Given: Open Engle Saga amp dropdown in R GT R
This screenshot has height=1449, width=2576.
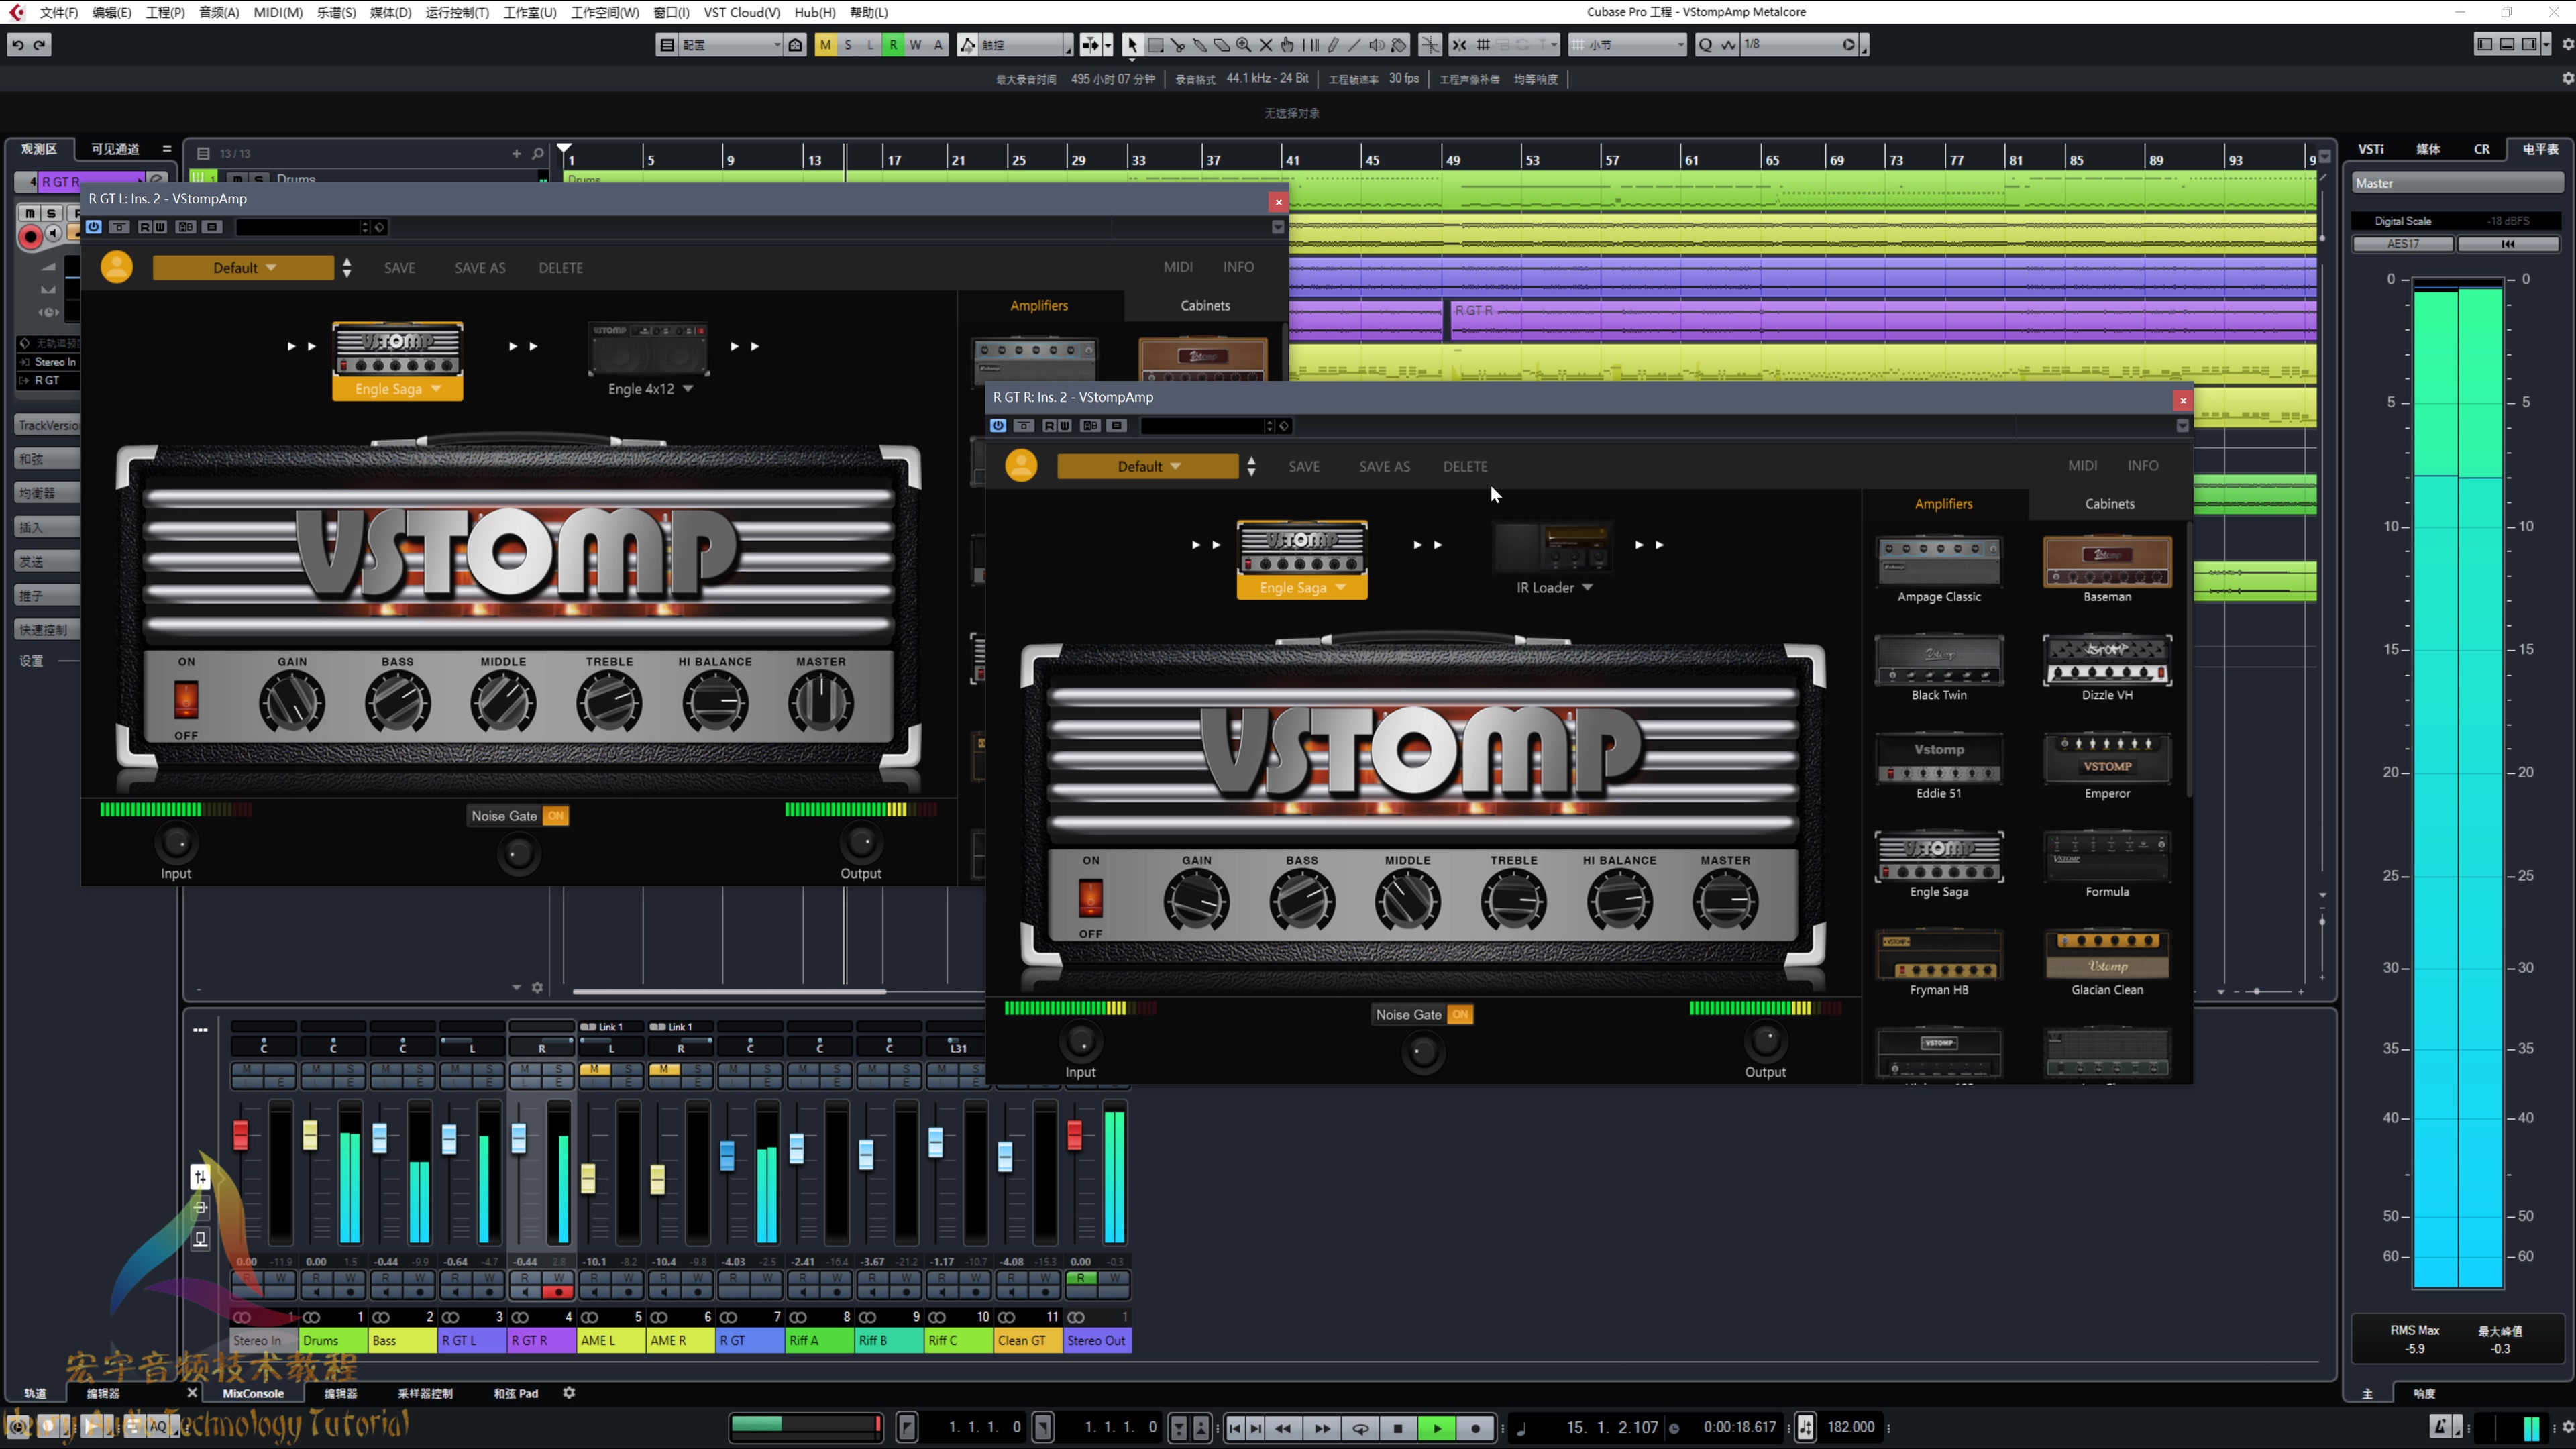Looking at the screenshot, I should [1302, 587].
